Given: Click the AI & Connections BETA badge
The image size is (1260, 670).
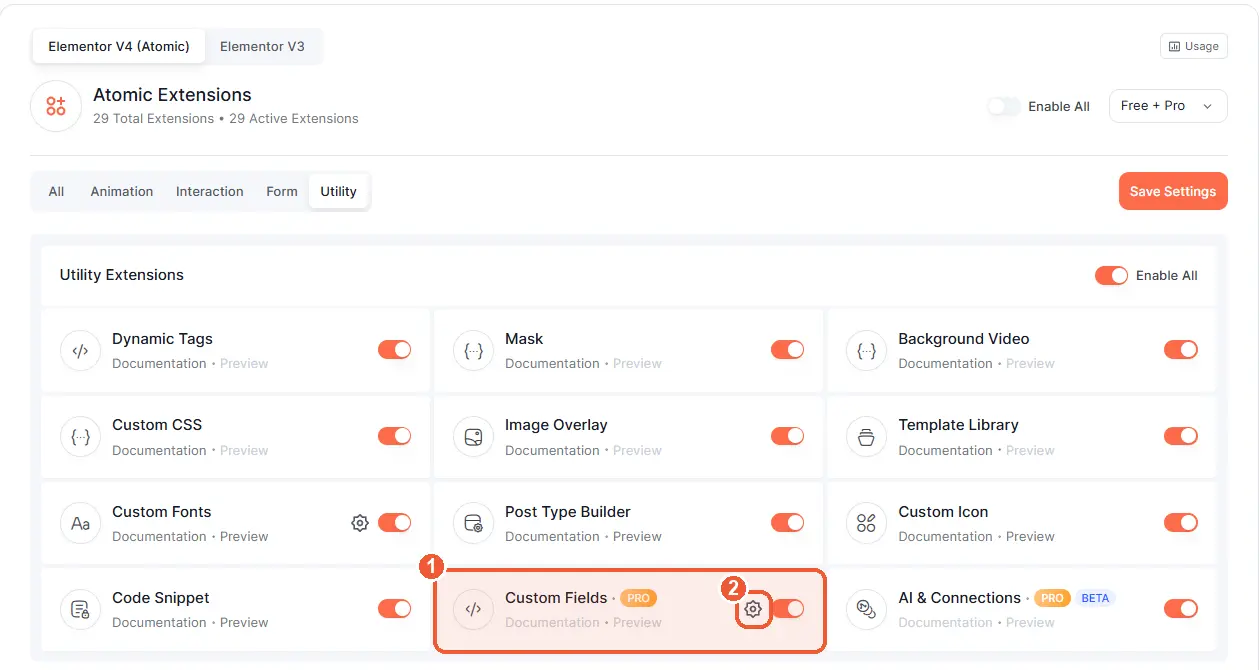Looking at the screenshot, I should pos(1096,598).
